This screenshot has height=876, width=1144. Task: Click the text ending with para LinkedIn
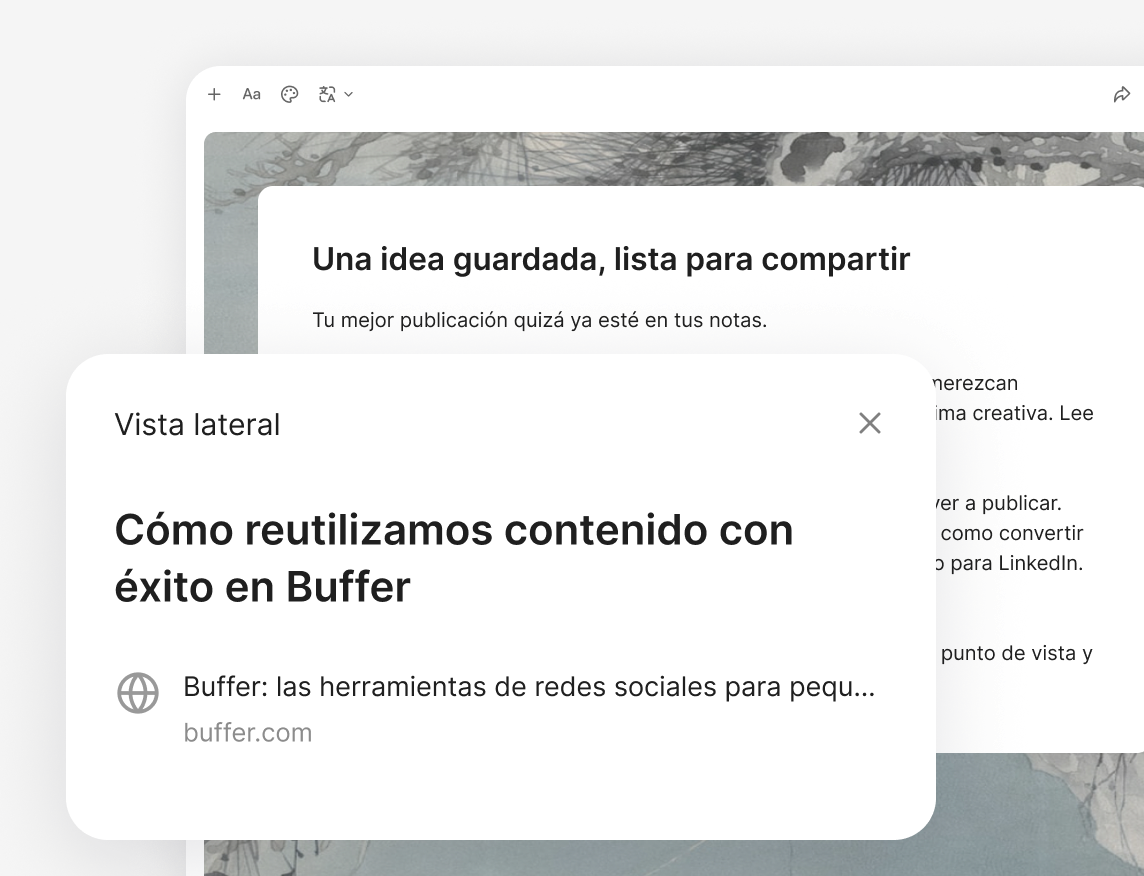click(1010, 563)
